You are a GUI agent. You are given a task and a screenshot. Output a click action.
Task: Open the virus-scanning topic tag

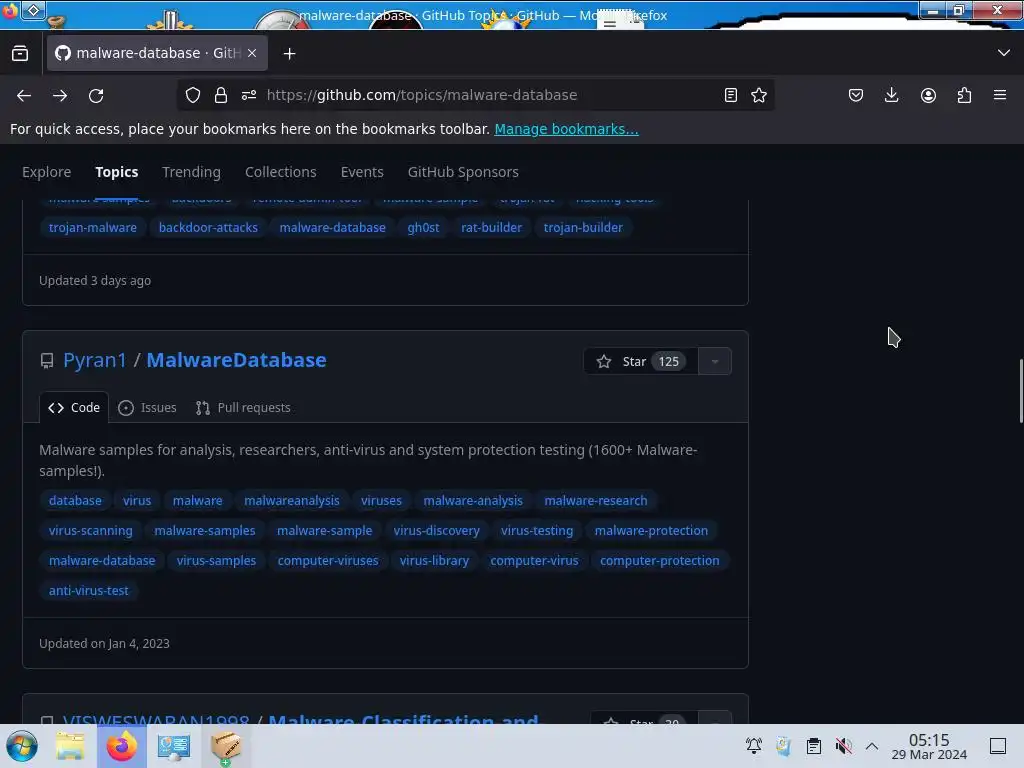tap(91, 530)
